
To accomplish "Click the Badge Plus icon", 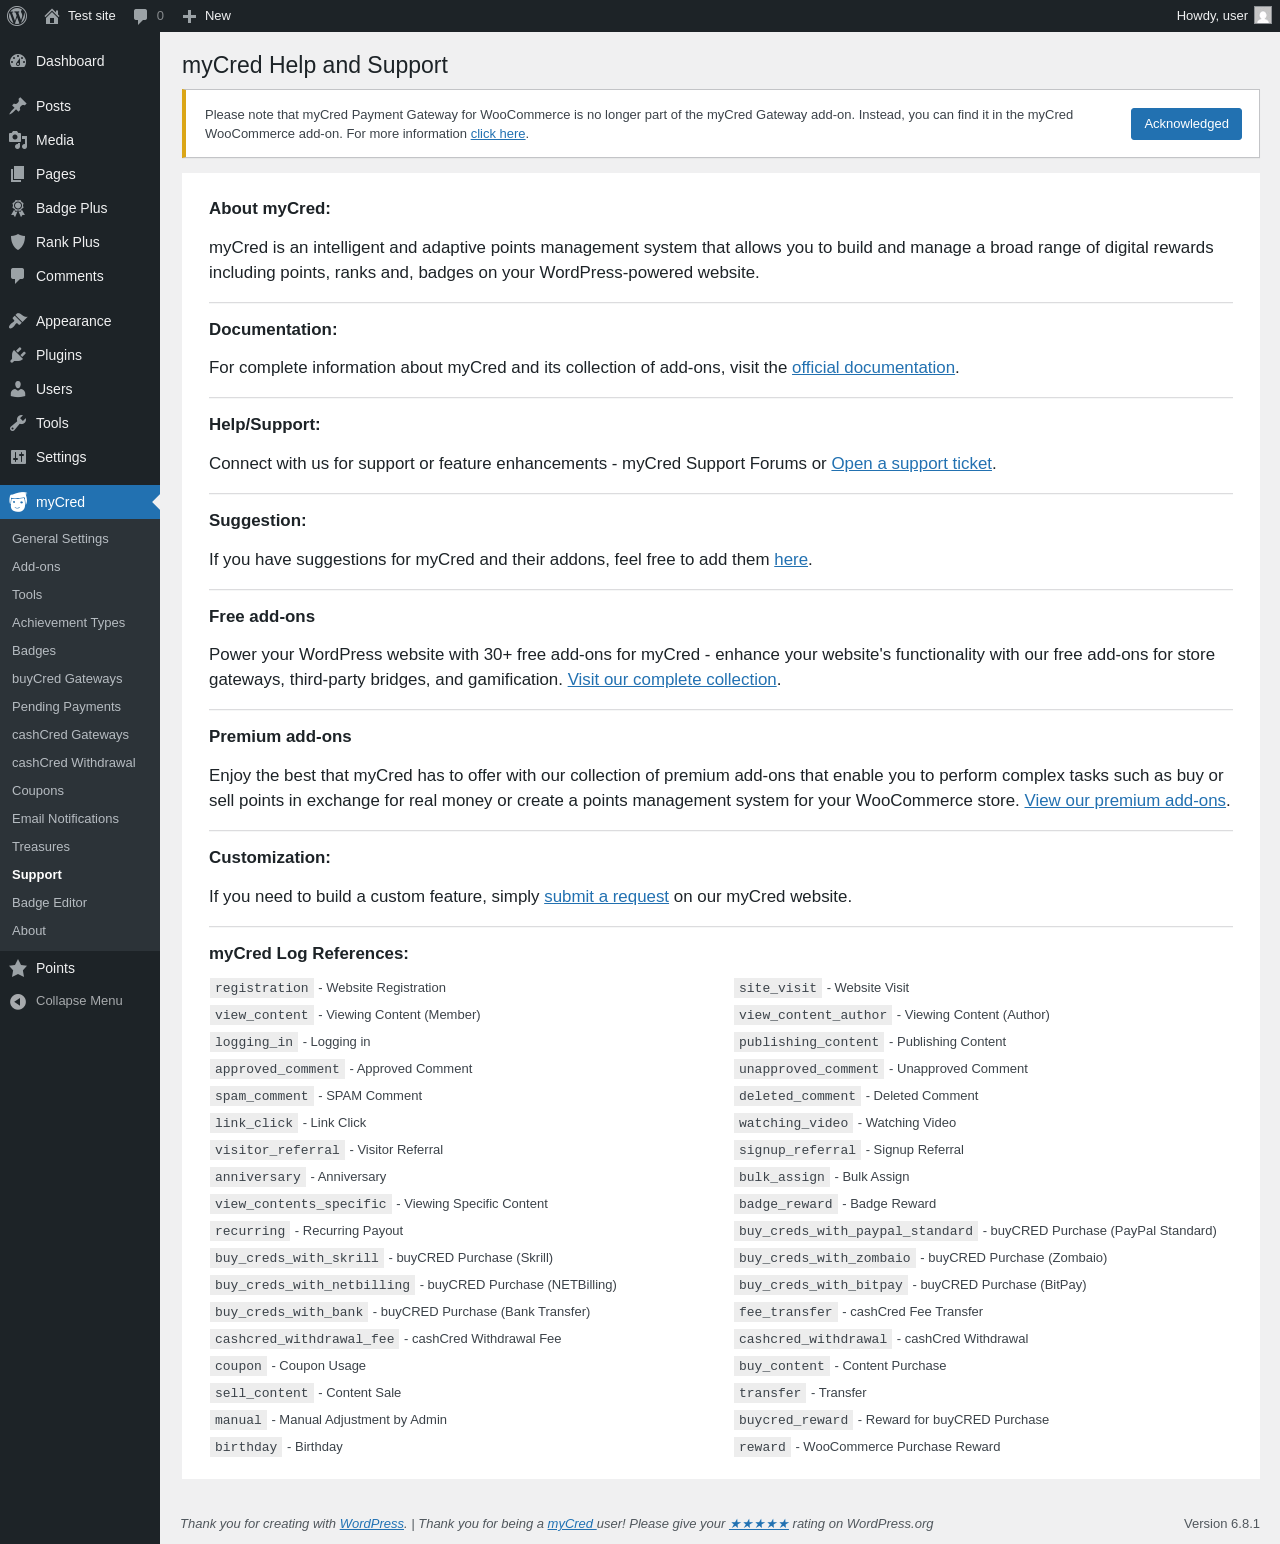I will [x=18, y=208].
